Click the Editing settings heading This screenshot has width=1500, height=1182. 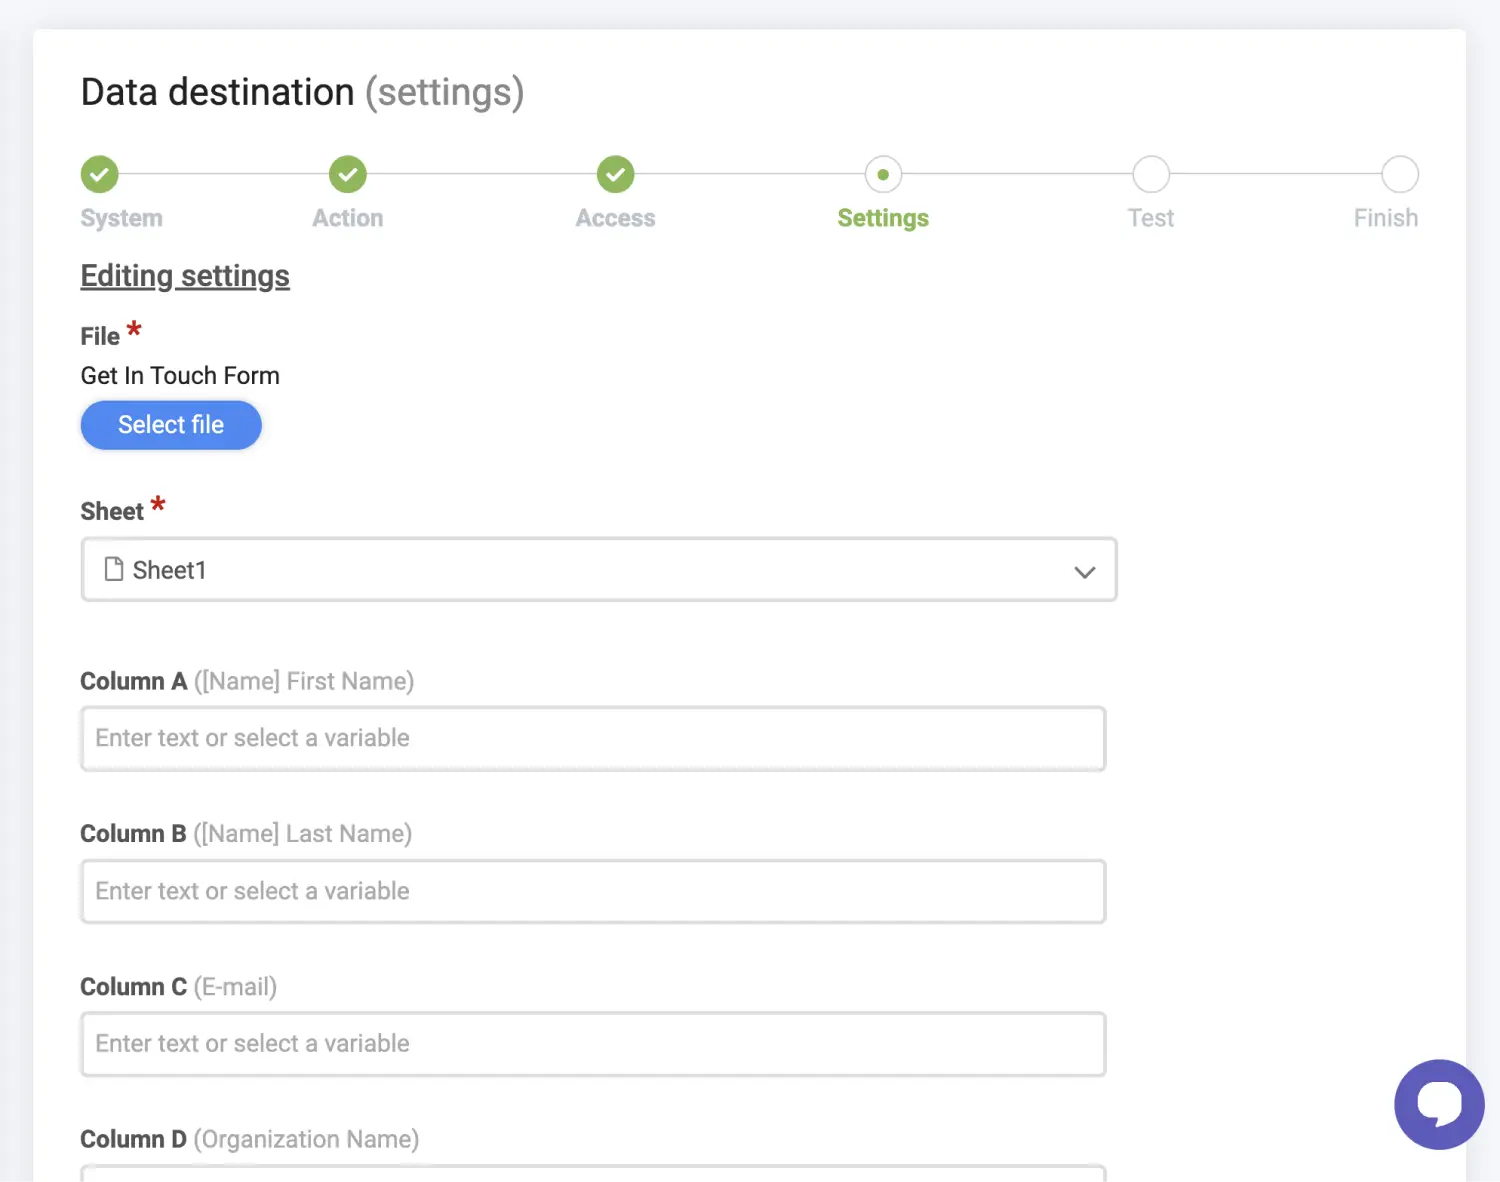click(x=185, y=276)
